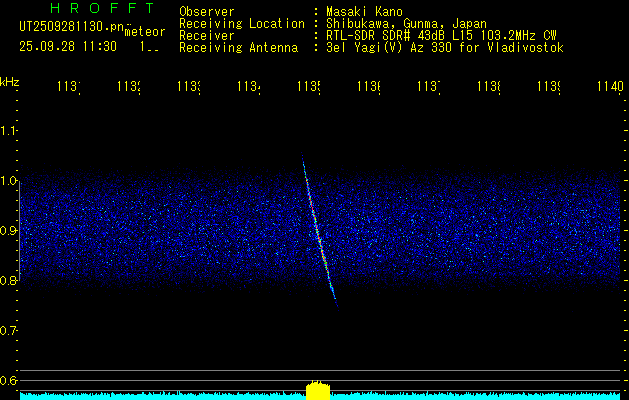
Task: Click the 1.1 frequency axis tick
Action: pyautogui.click(x=9, y=131)
